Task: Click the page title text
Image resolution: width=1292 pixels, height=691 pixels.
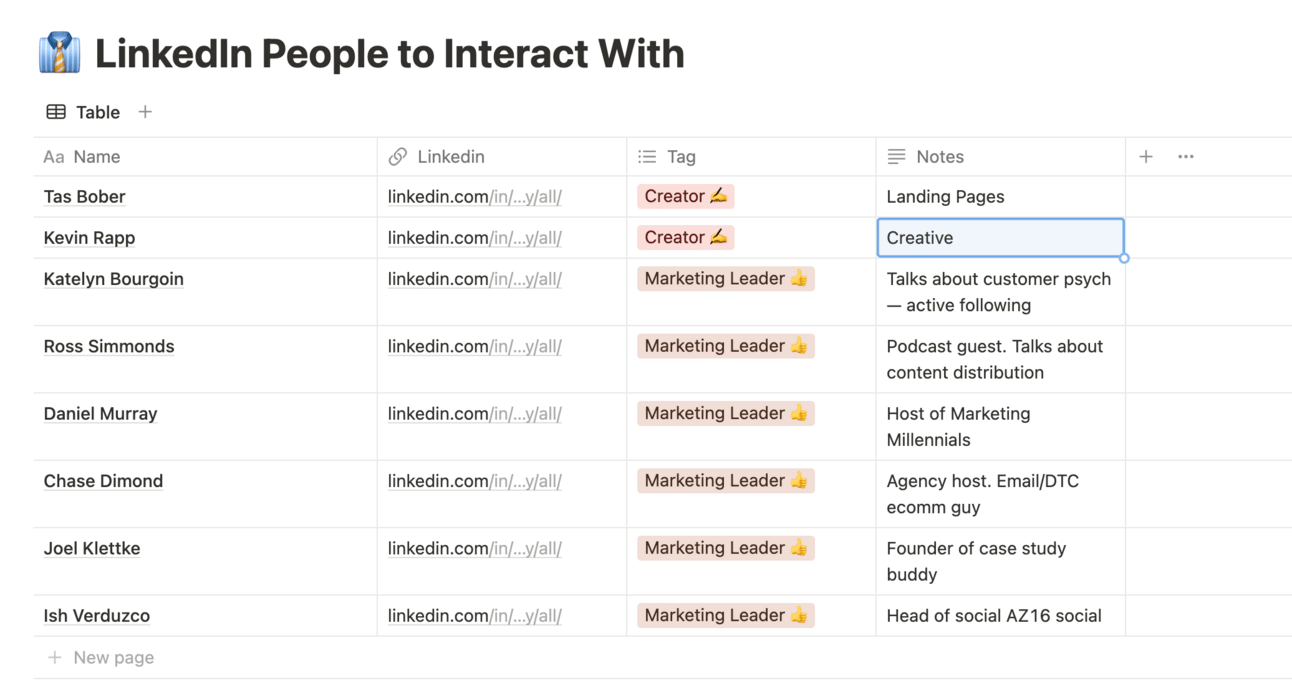Action: point(389,54)
